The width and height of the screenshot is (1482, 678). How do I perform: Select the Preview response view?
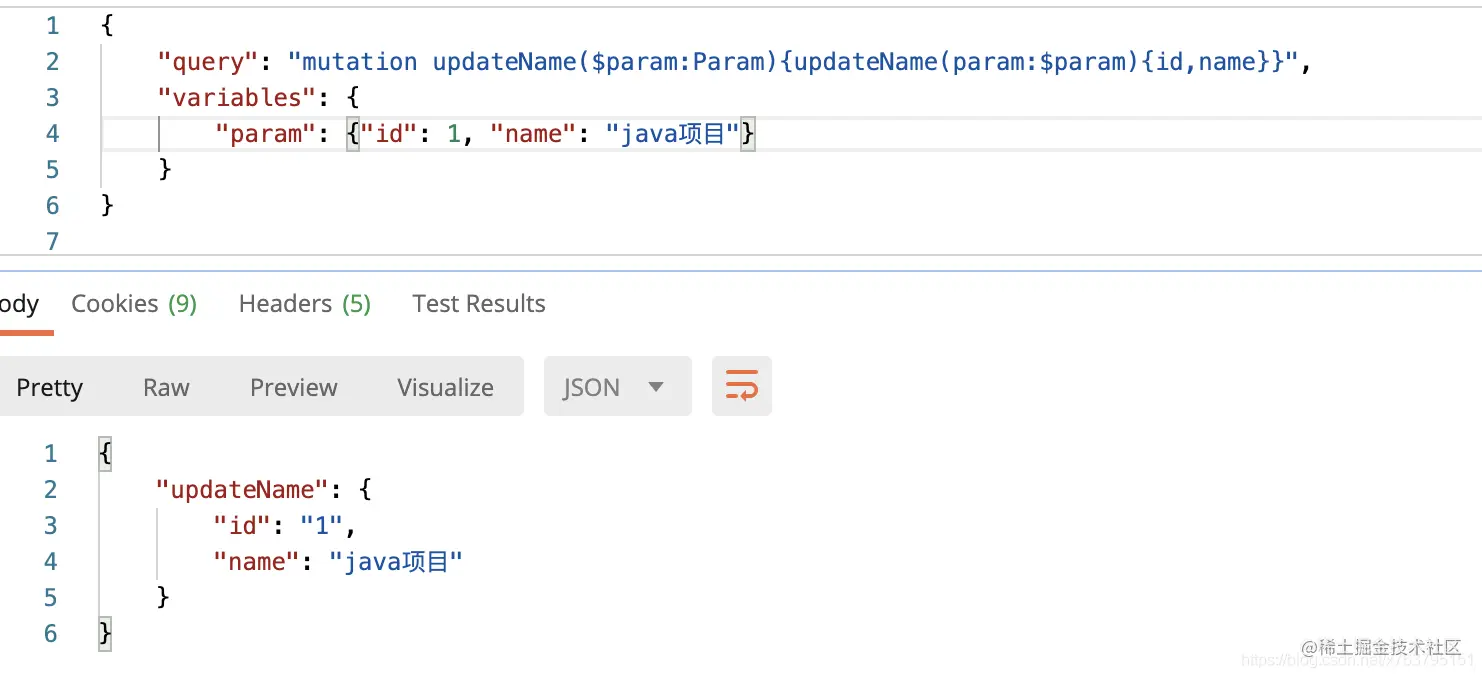tap(294, 387)
